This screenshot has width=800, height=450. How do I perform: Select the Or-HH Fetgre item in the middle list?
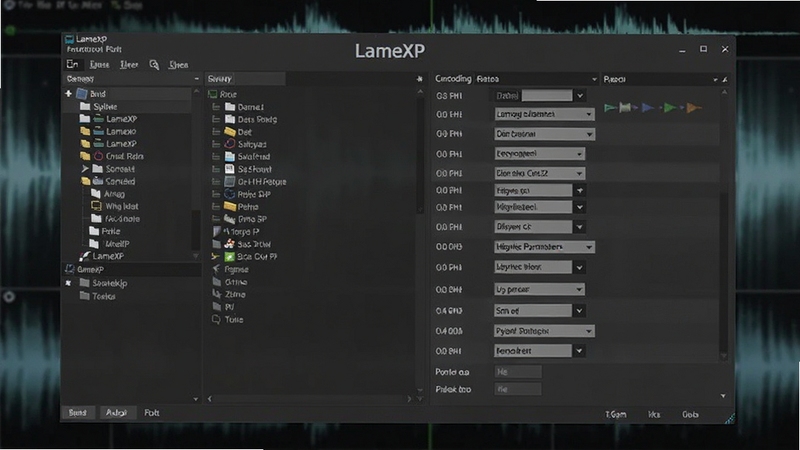256,182
